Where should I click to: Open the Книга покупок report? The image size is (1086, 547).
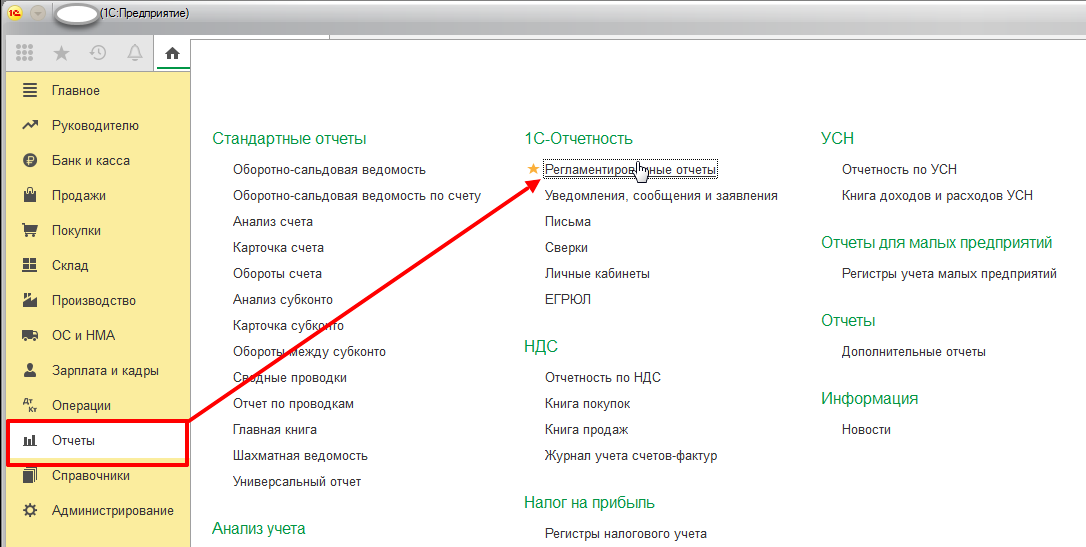(587, 404)
